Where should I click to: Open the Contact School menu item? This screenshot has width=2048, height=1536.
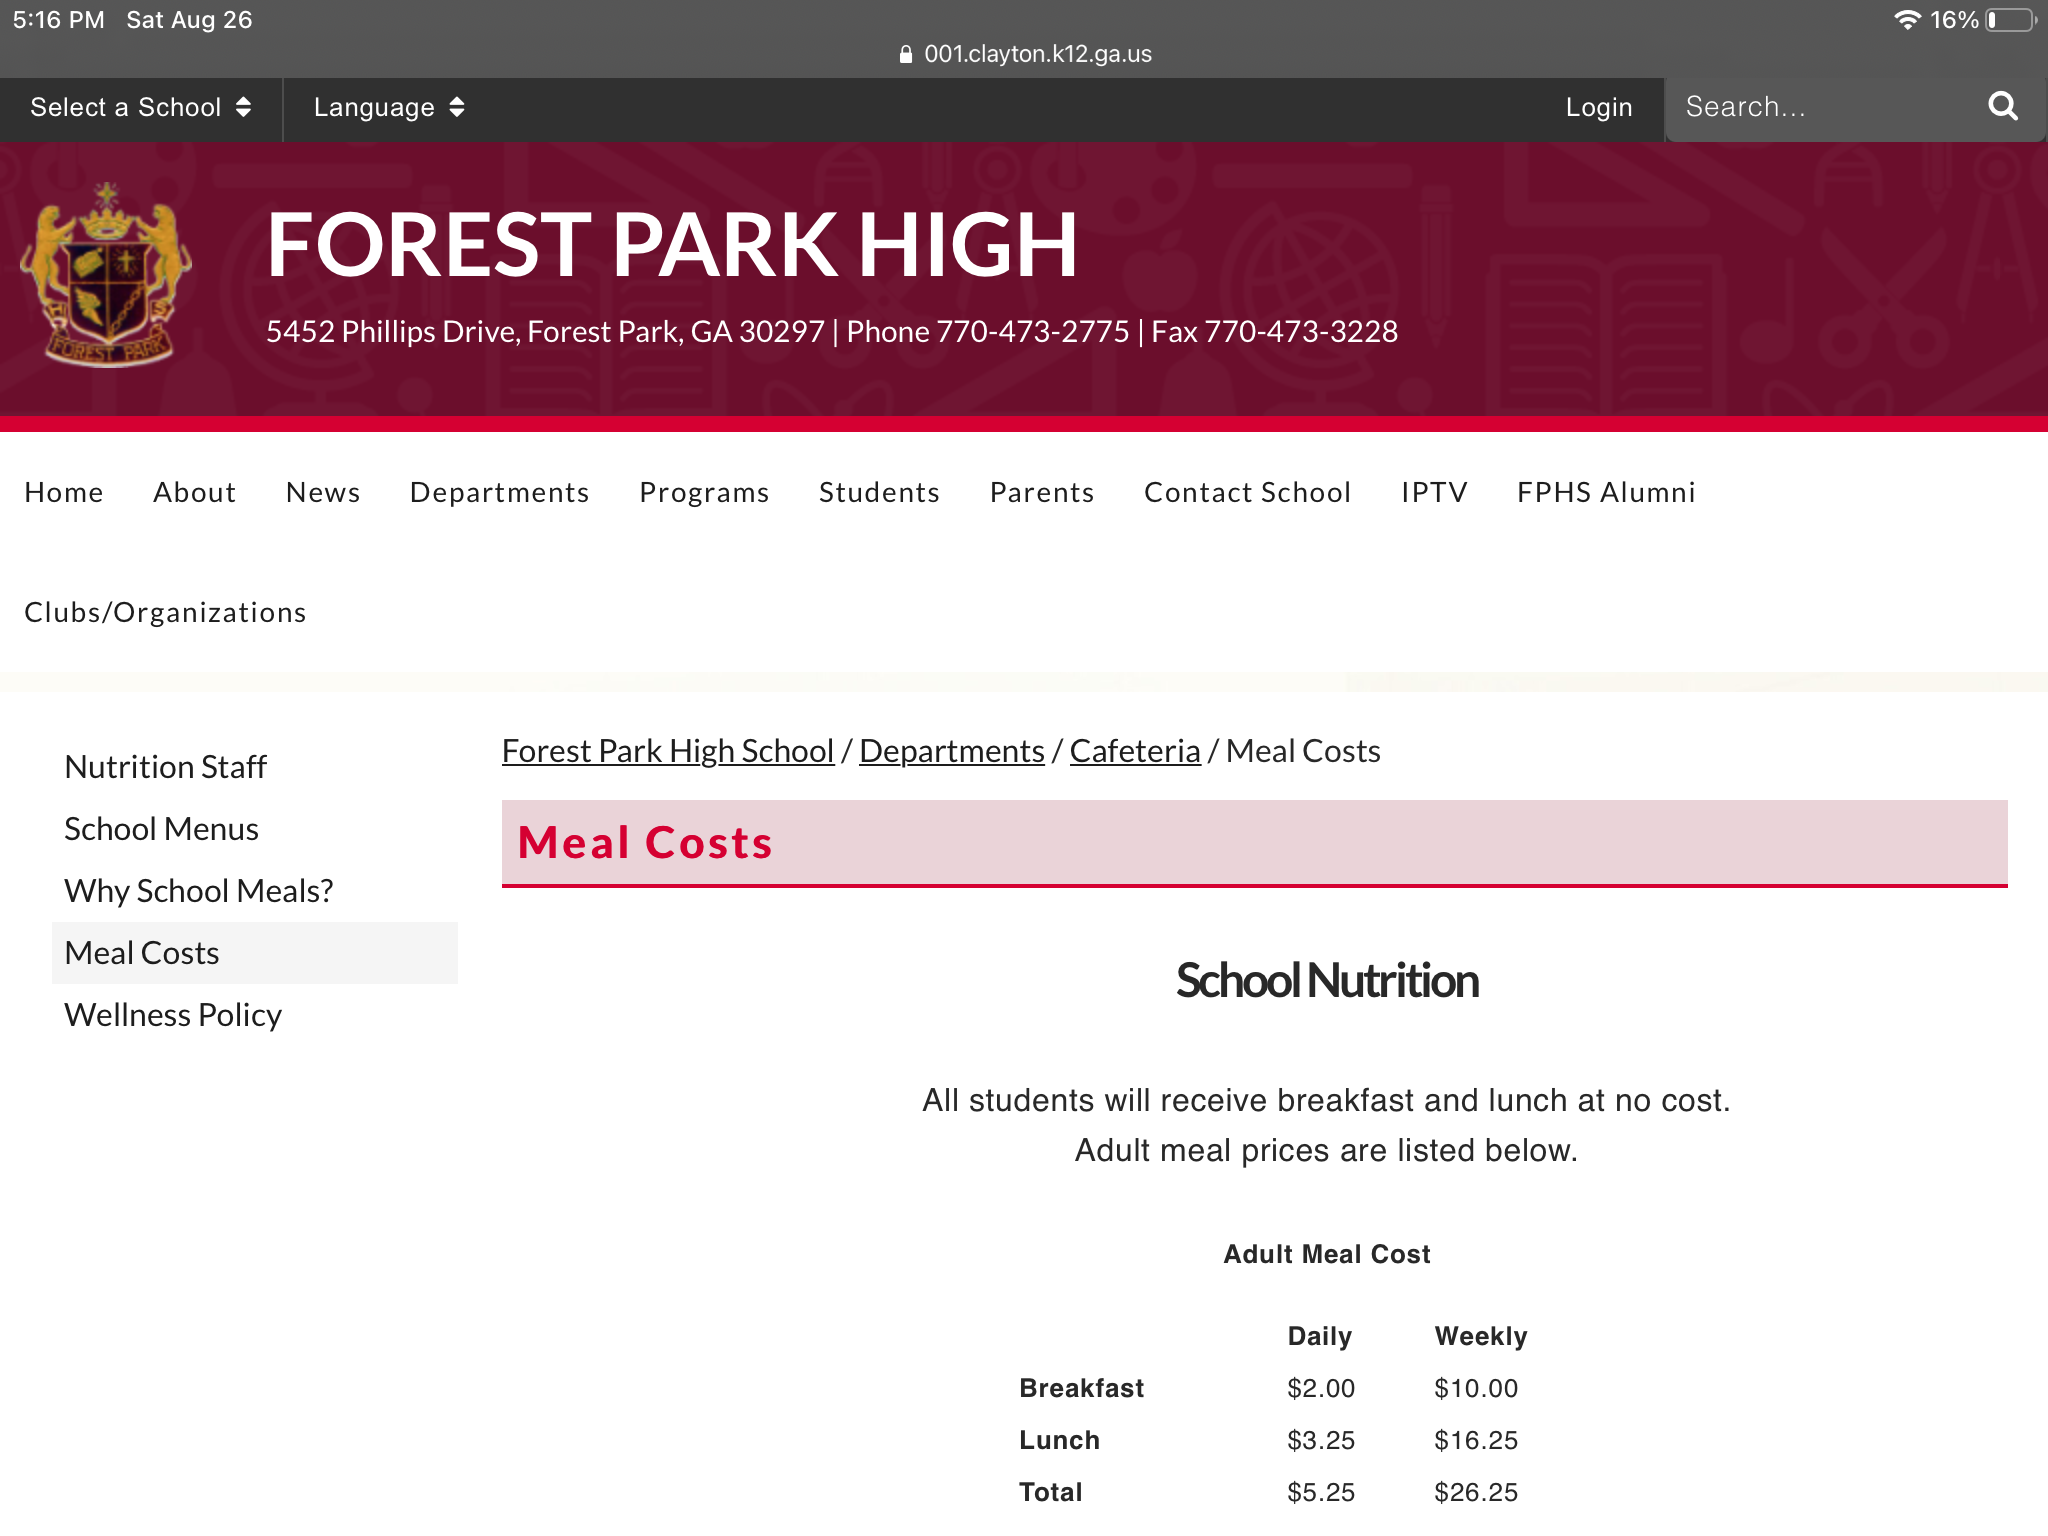pos(1248,492)
